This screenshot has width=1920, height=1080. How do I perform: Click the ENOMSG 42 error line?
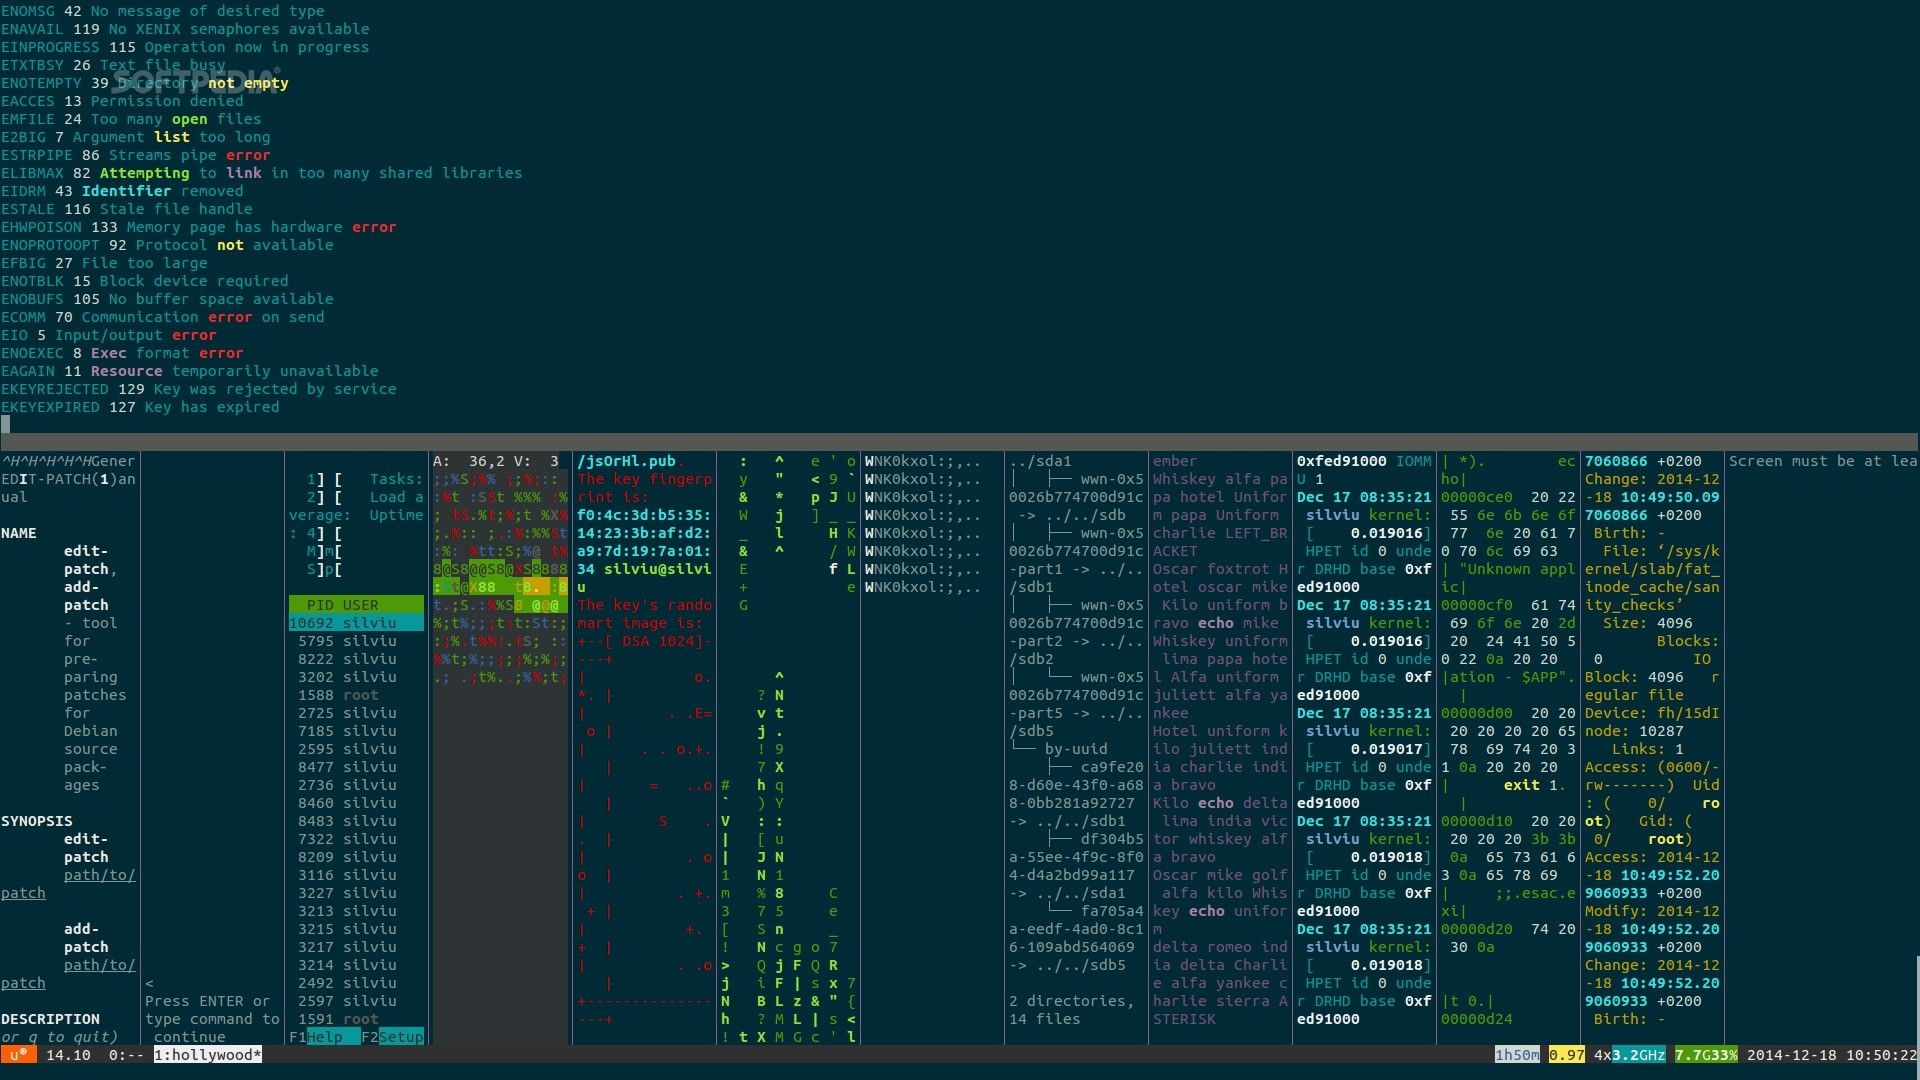[163, 11]
